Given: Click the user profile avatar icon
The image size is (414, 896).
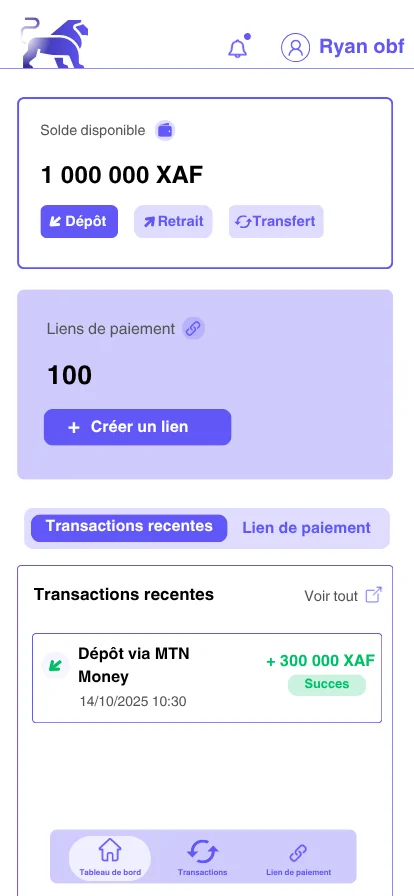Looking at the screenshot, I should point(295,47).
